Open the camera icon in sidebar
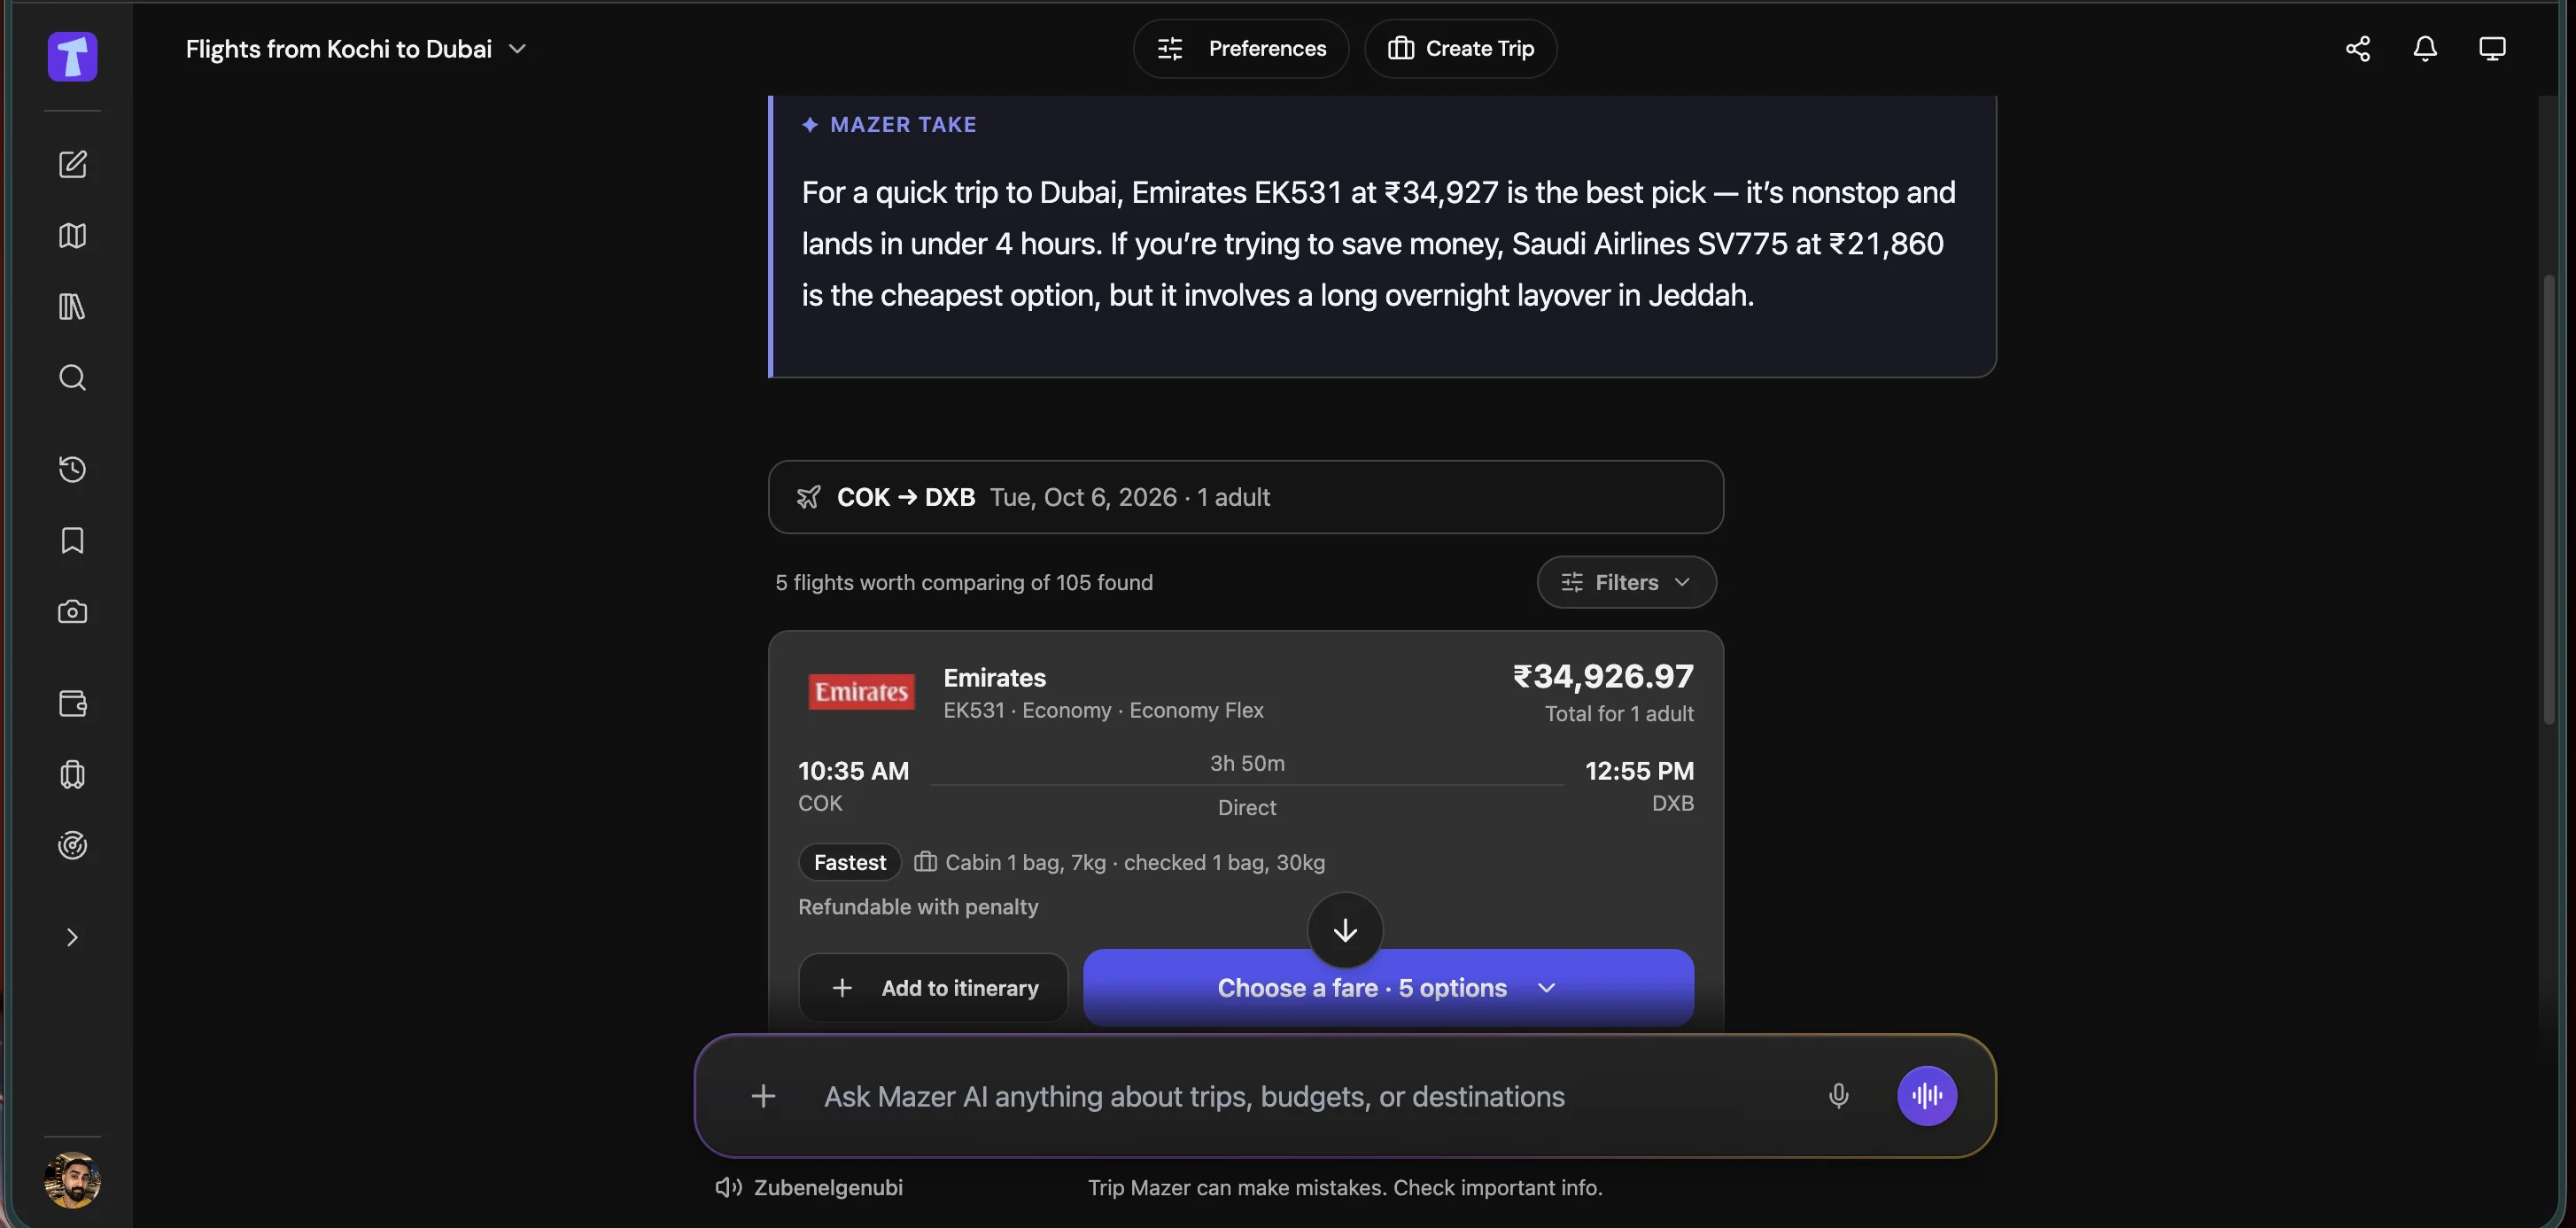This screenshot has width=2576, height=1228. (x=72, y=611)
